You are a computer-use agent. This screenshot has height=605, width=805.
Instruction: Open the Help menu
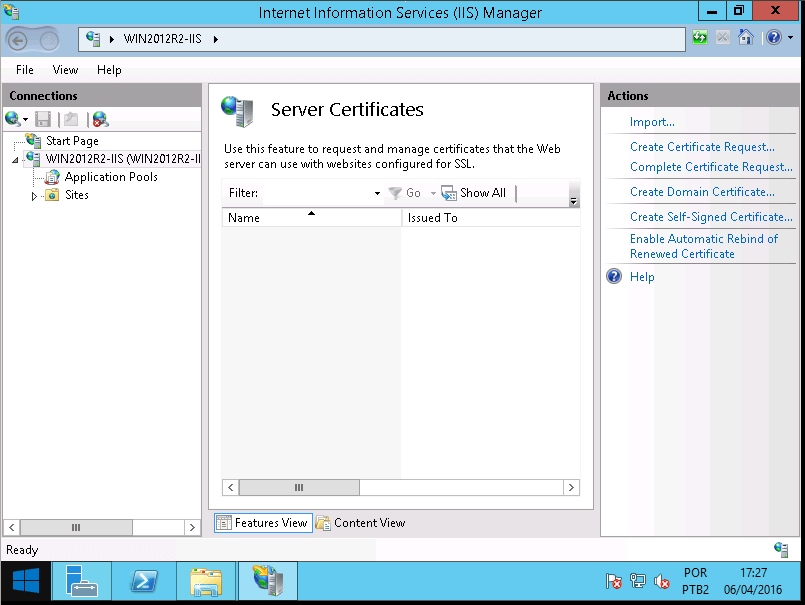tap(109, 70)
